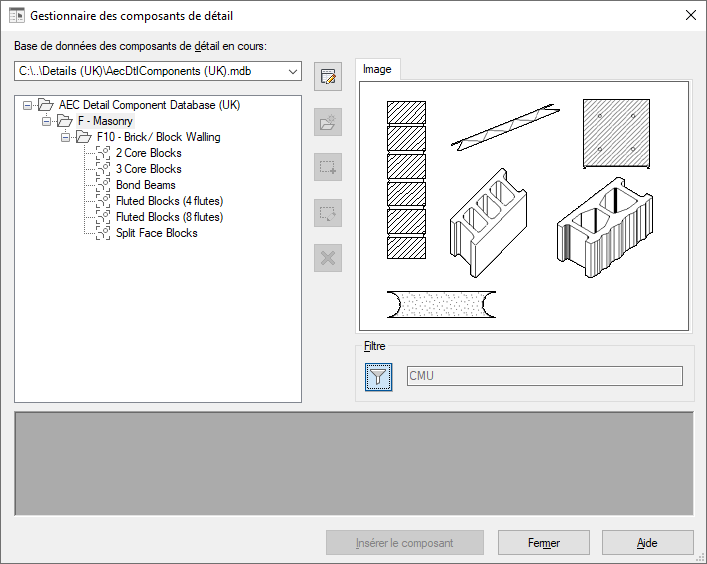The image size is (707, 564).
Task: Click the dialog title bar icon
Action: tap(17, 16)
